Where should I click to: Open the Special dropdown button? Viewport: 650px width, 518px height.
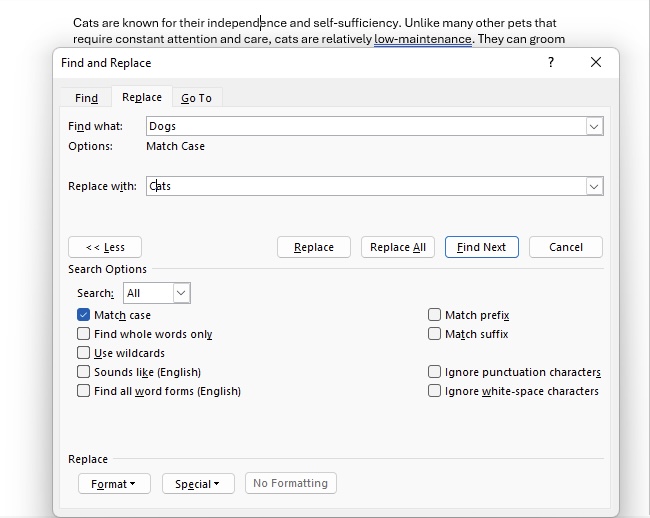[x=198, y=484]
